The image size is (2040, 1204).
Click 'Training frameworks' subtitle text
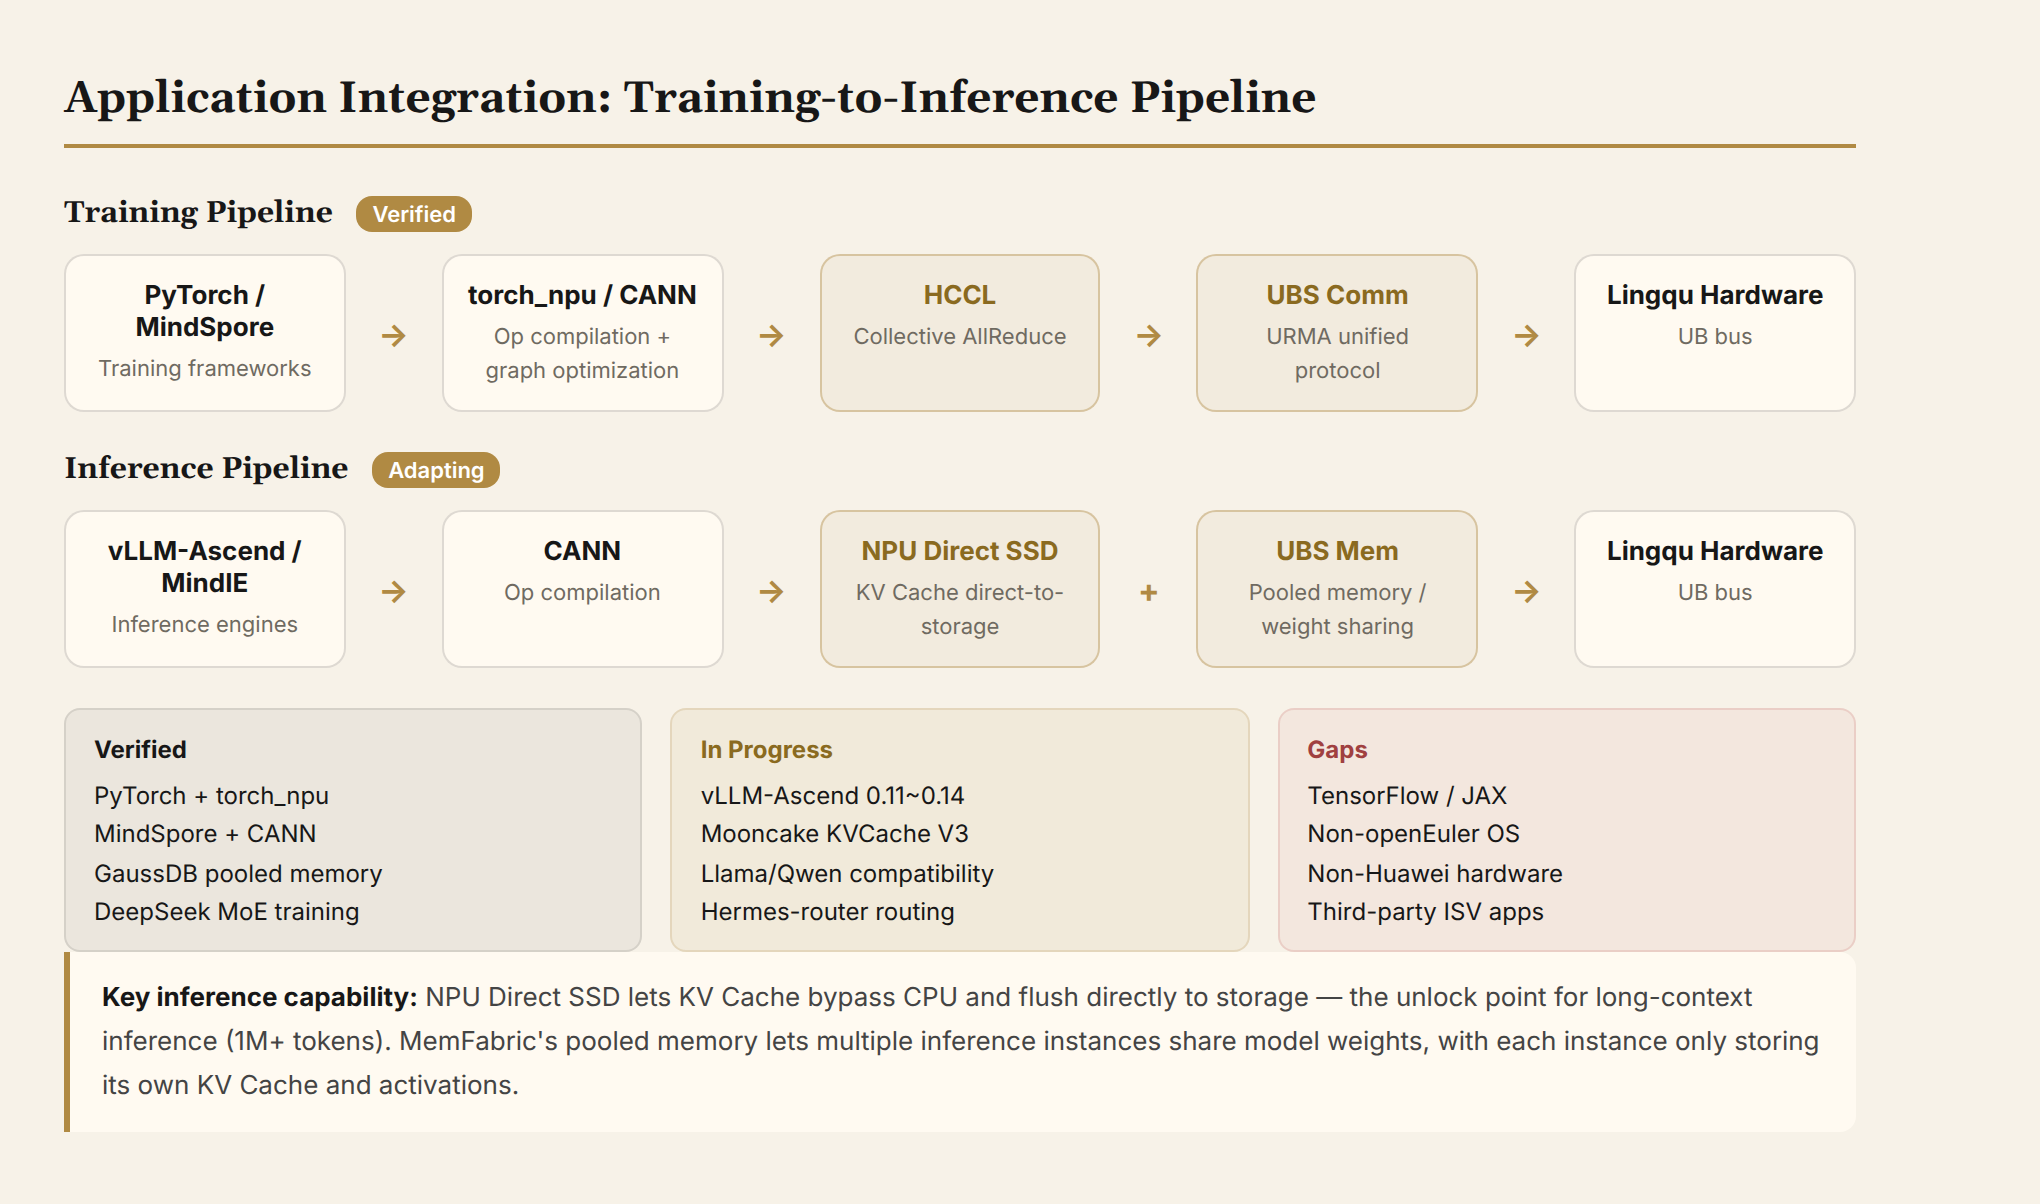[x=204, y=368]
